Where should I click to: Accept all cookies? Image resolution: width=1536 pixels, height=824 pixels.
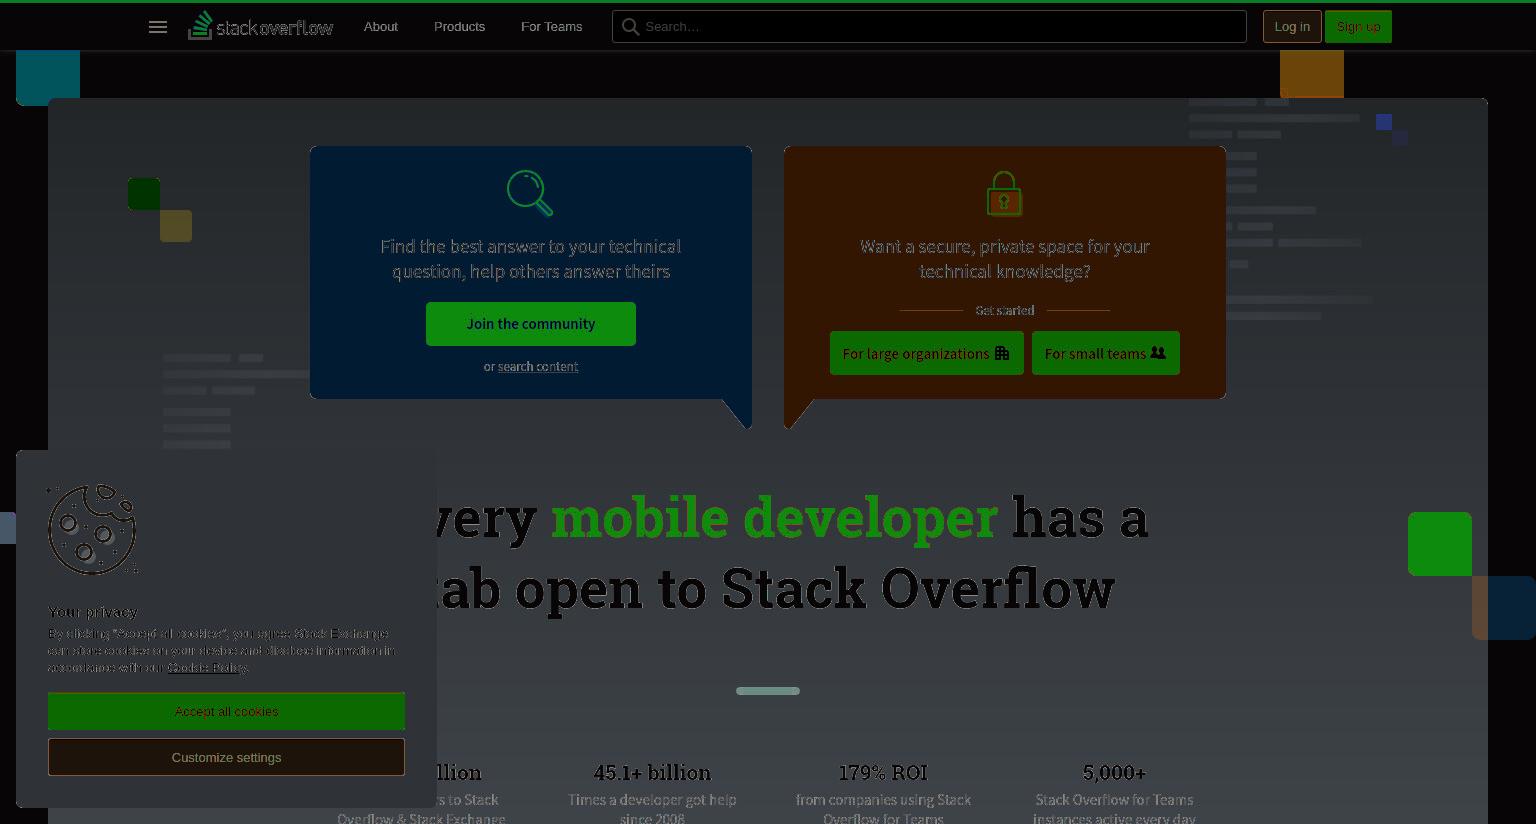[226, 711]
